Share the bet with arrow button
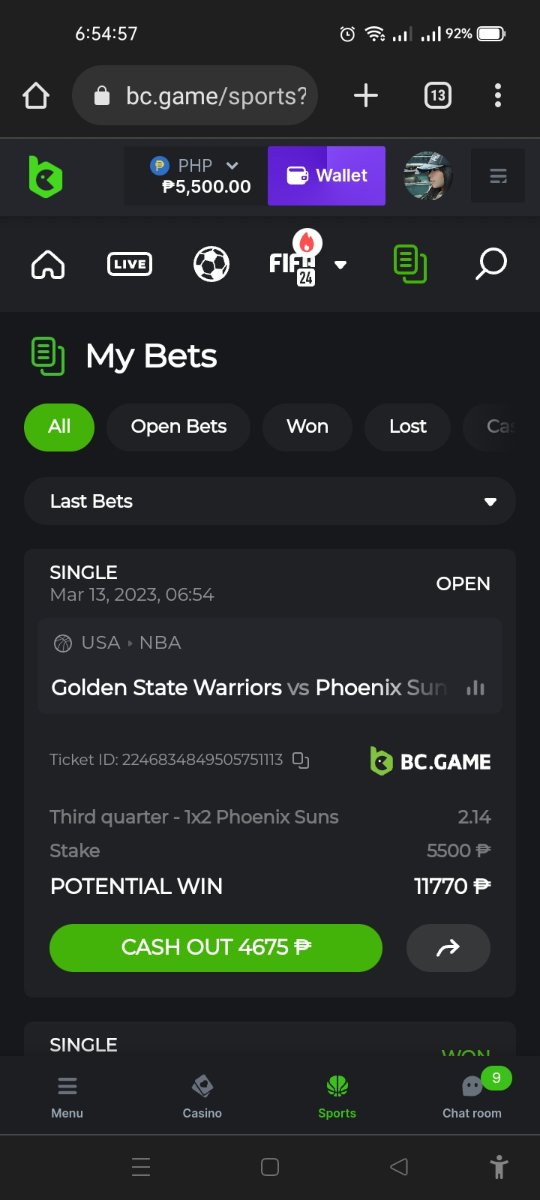The image size is (540, 1200). (x=448, y=948)
